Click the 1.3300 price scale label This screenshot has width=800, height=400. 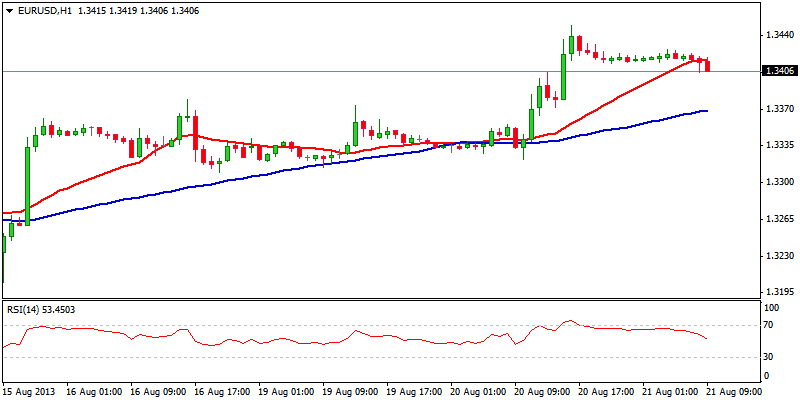(x=779, y=182)
